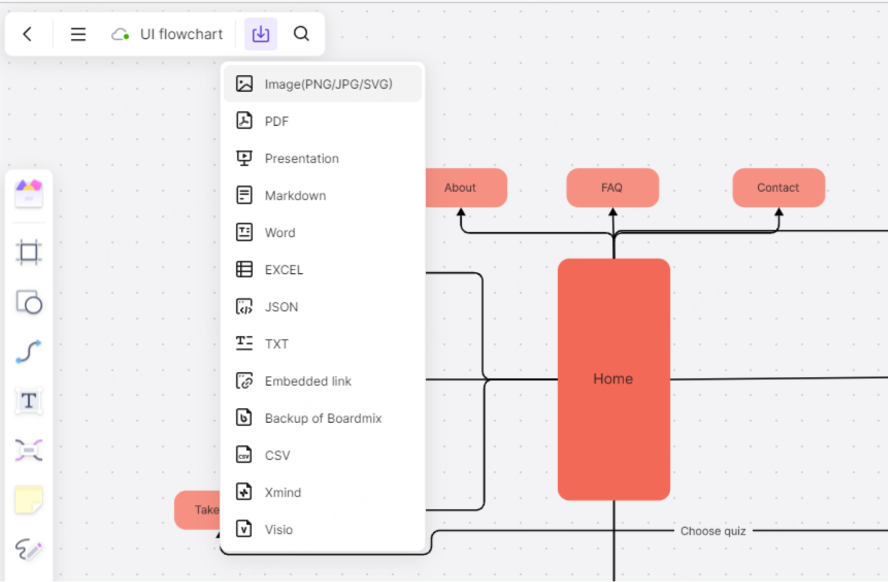Image resolution: width=888 pixels, height=582 pixels.
Task: Select the Home node on canvas
Action: pos(612,379)
